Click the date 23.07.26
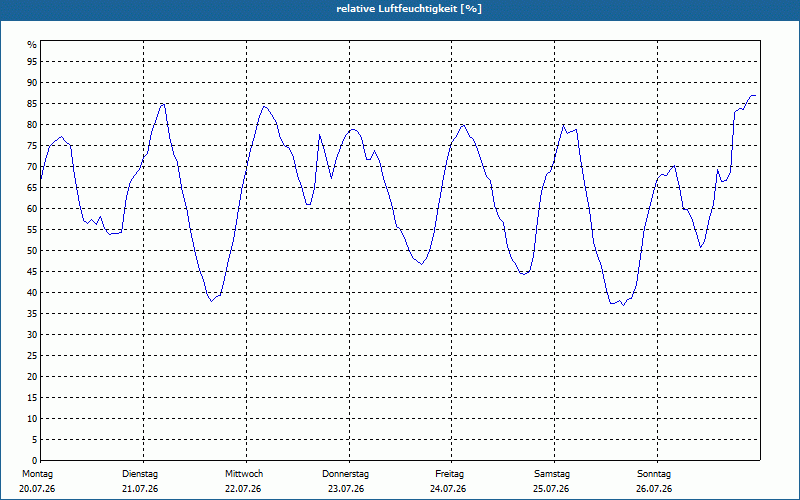800x500 pixels. 346,489
